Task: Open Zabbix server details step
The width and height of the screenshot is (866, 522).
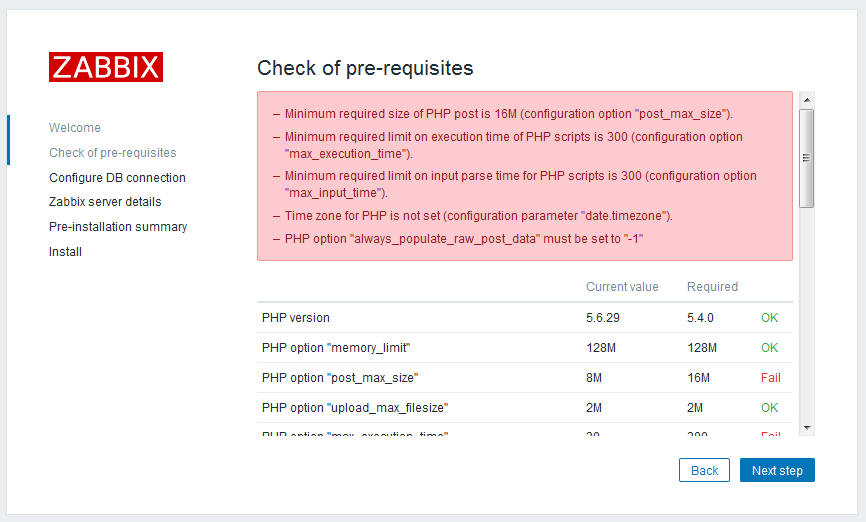Action: coord(105,202)
